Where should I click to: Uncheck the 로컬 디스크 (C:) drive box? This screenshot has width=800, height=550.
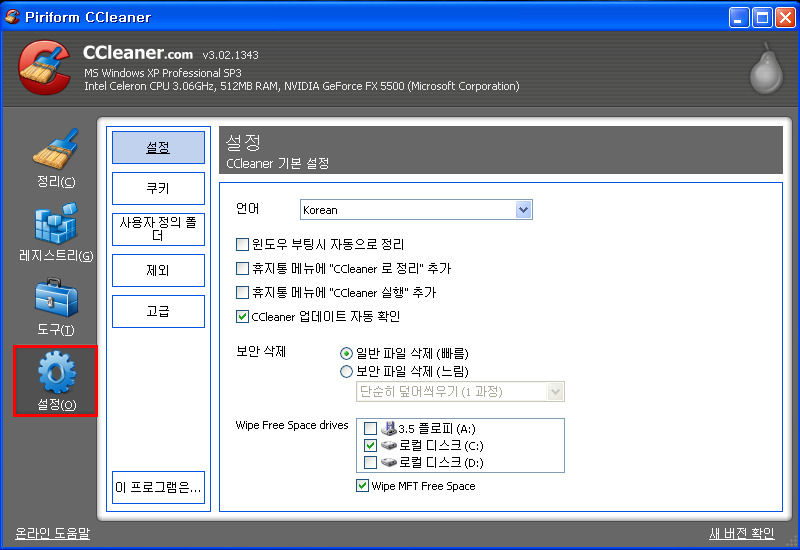coord(370,445)
